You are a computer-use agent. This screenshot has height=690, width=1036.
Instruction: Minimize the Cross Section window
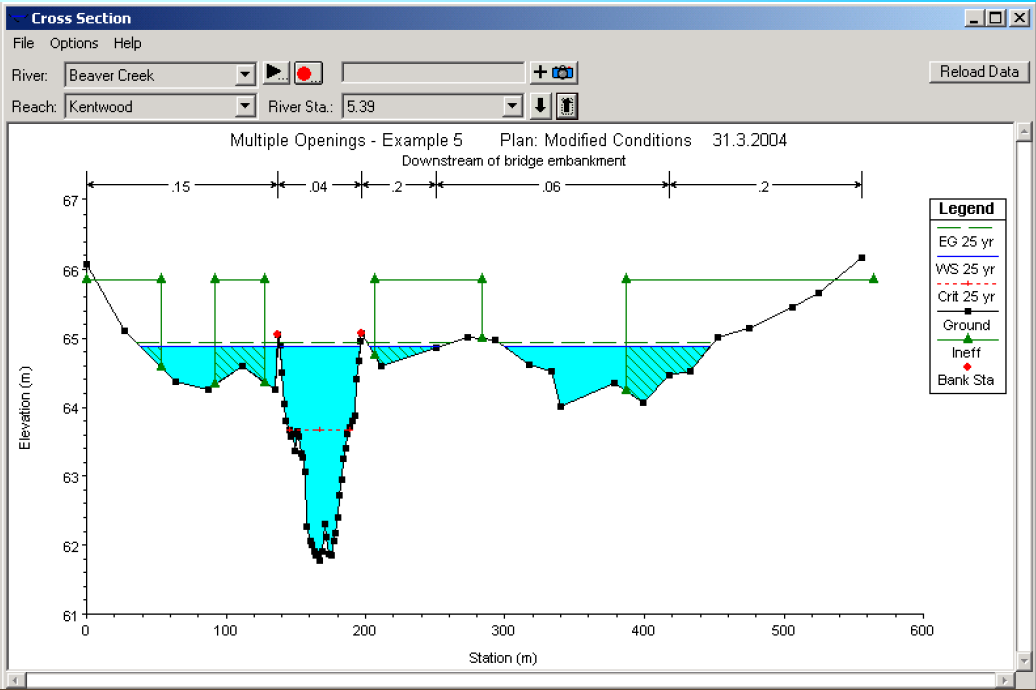click(975, 18)
